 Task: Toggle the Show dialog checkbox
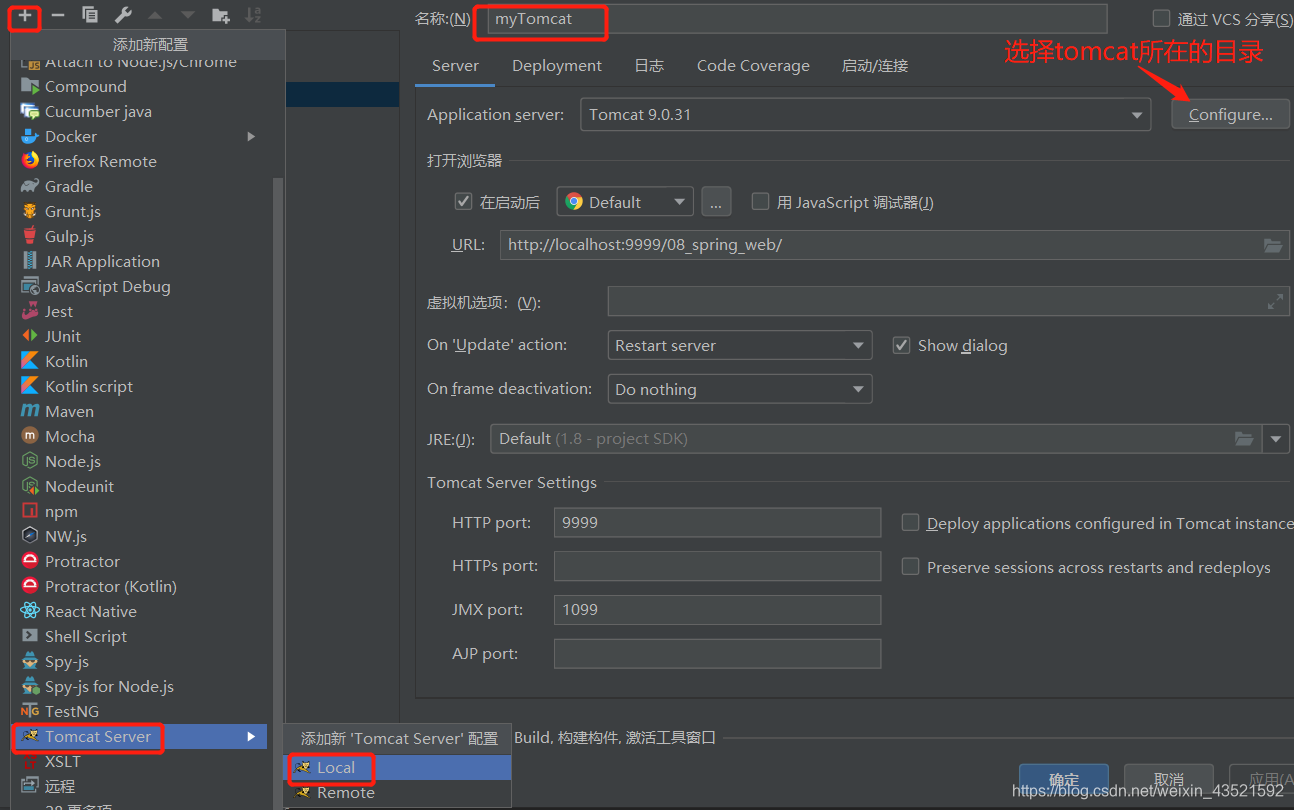tap(901, 345)
